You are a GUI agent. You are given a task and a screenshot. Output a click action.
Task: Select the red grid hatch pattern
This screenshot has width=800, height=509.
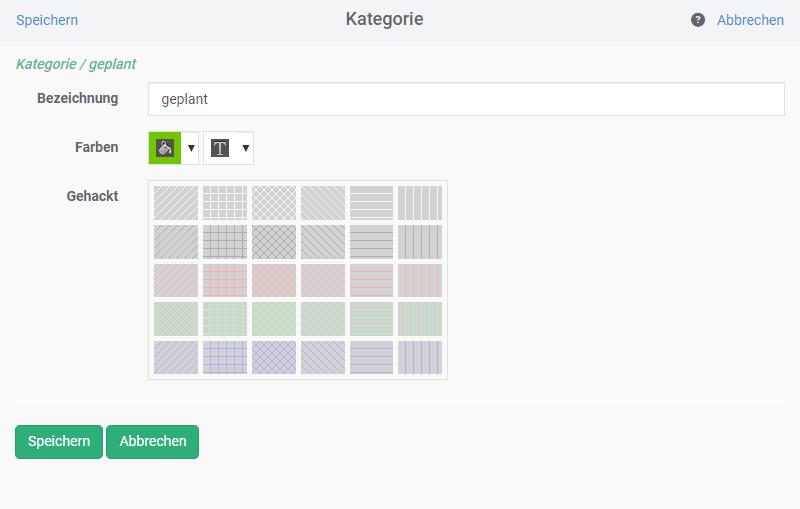tap(225, 280)
